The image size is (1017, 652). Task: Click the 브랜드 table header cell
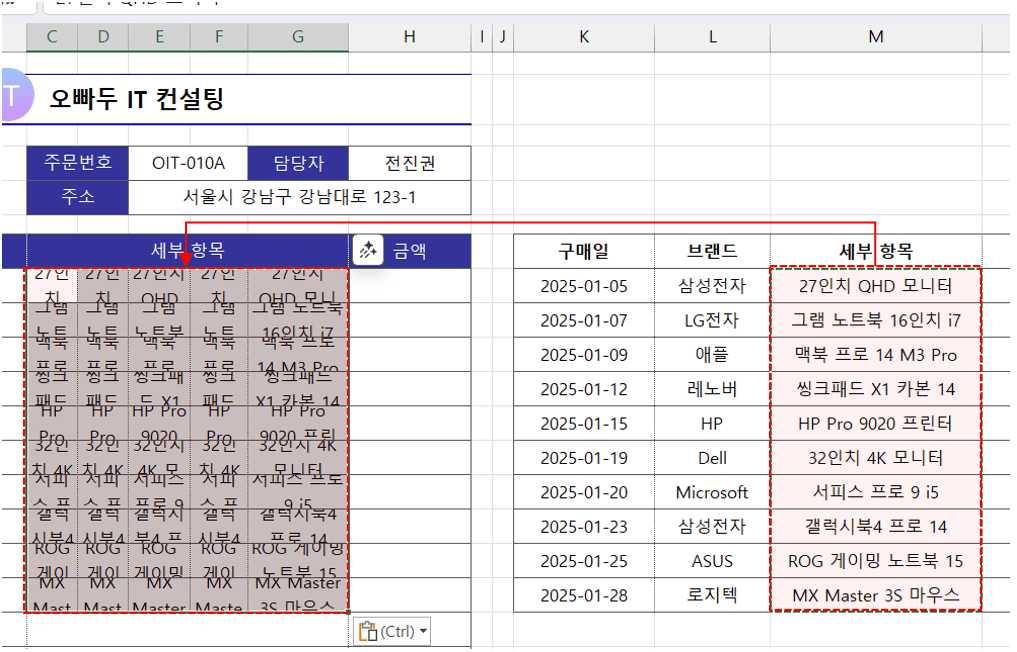[x=712, y=251]
